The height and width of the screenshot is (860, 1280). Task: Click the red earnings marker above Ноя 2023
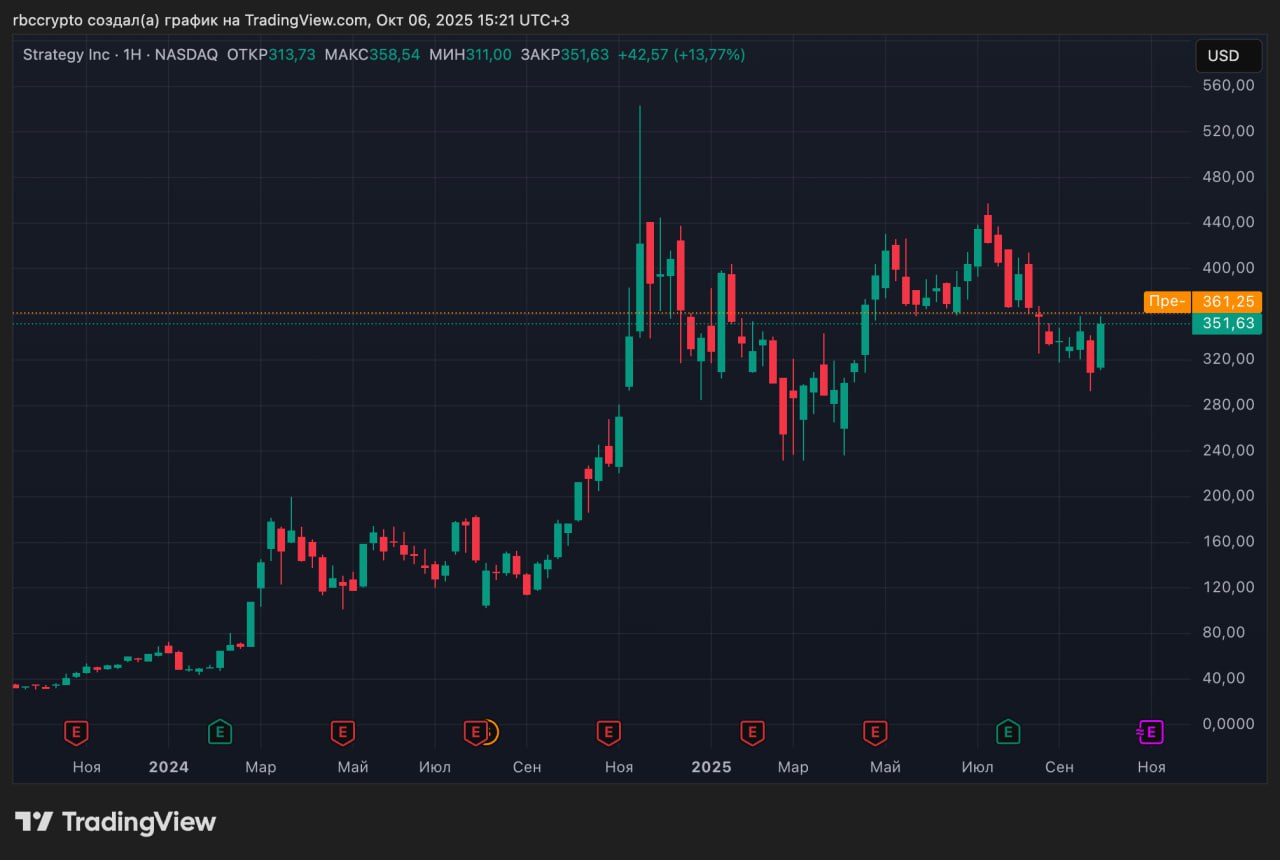point(76,733)
